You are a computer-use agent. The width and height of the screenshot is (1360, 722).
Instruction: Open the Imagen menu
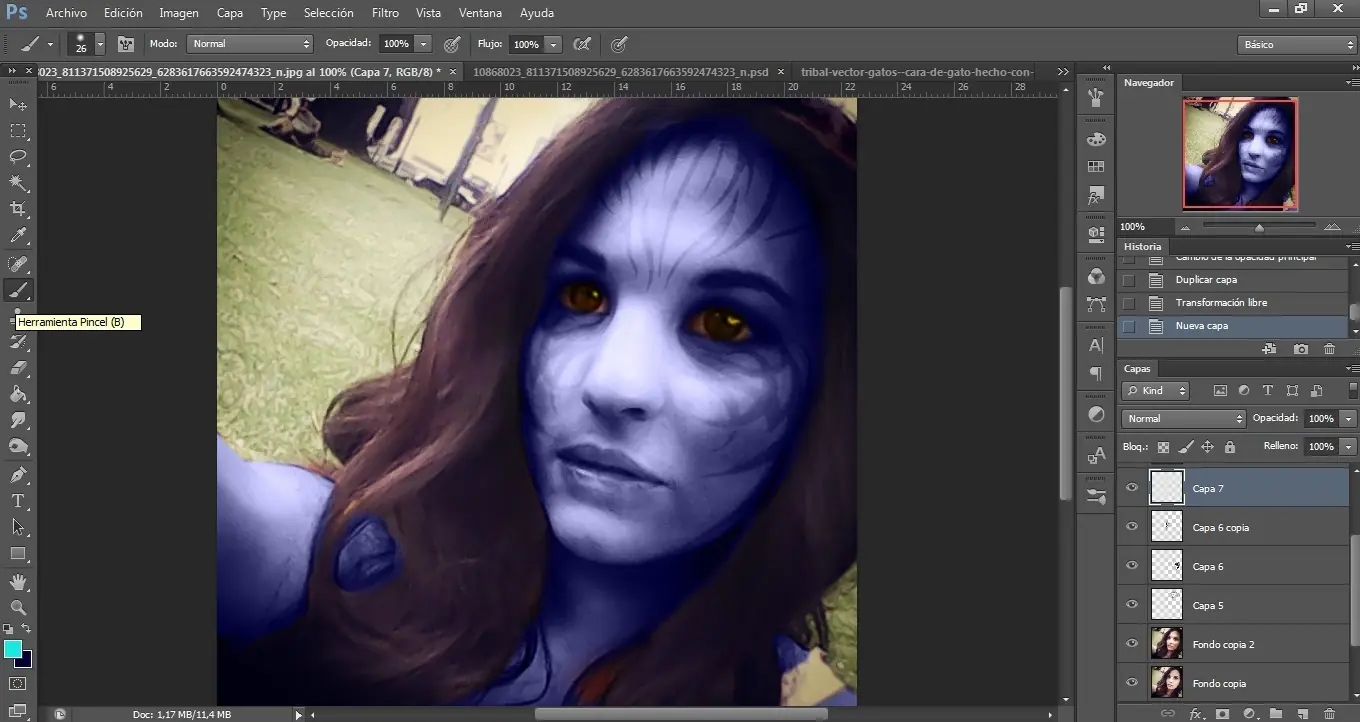pos(179,13)
